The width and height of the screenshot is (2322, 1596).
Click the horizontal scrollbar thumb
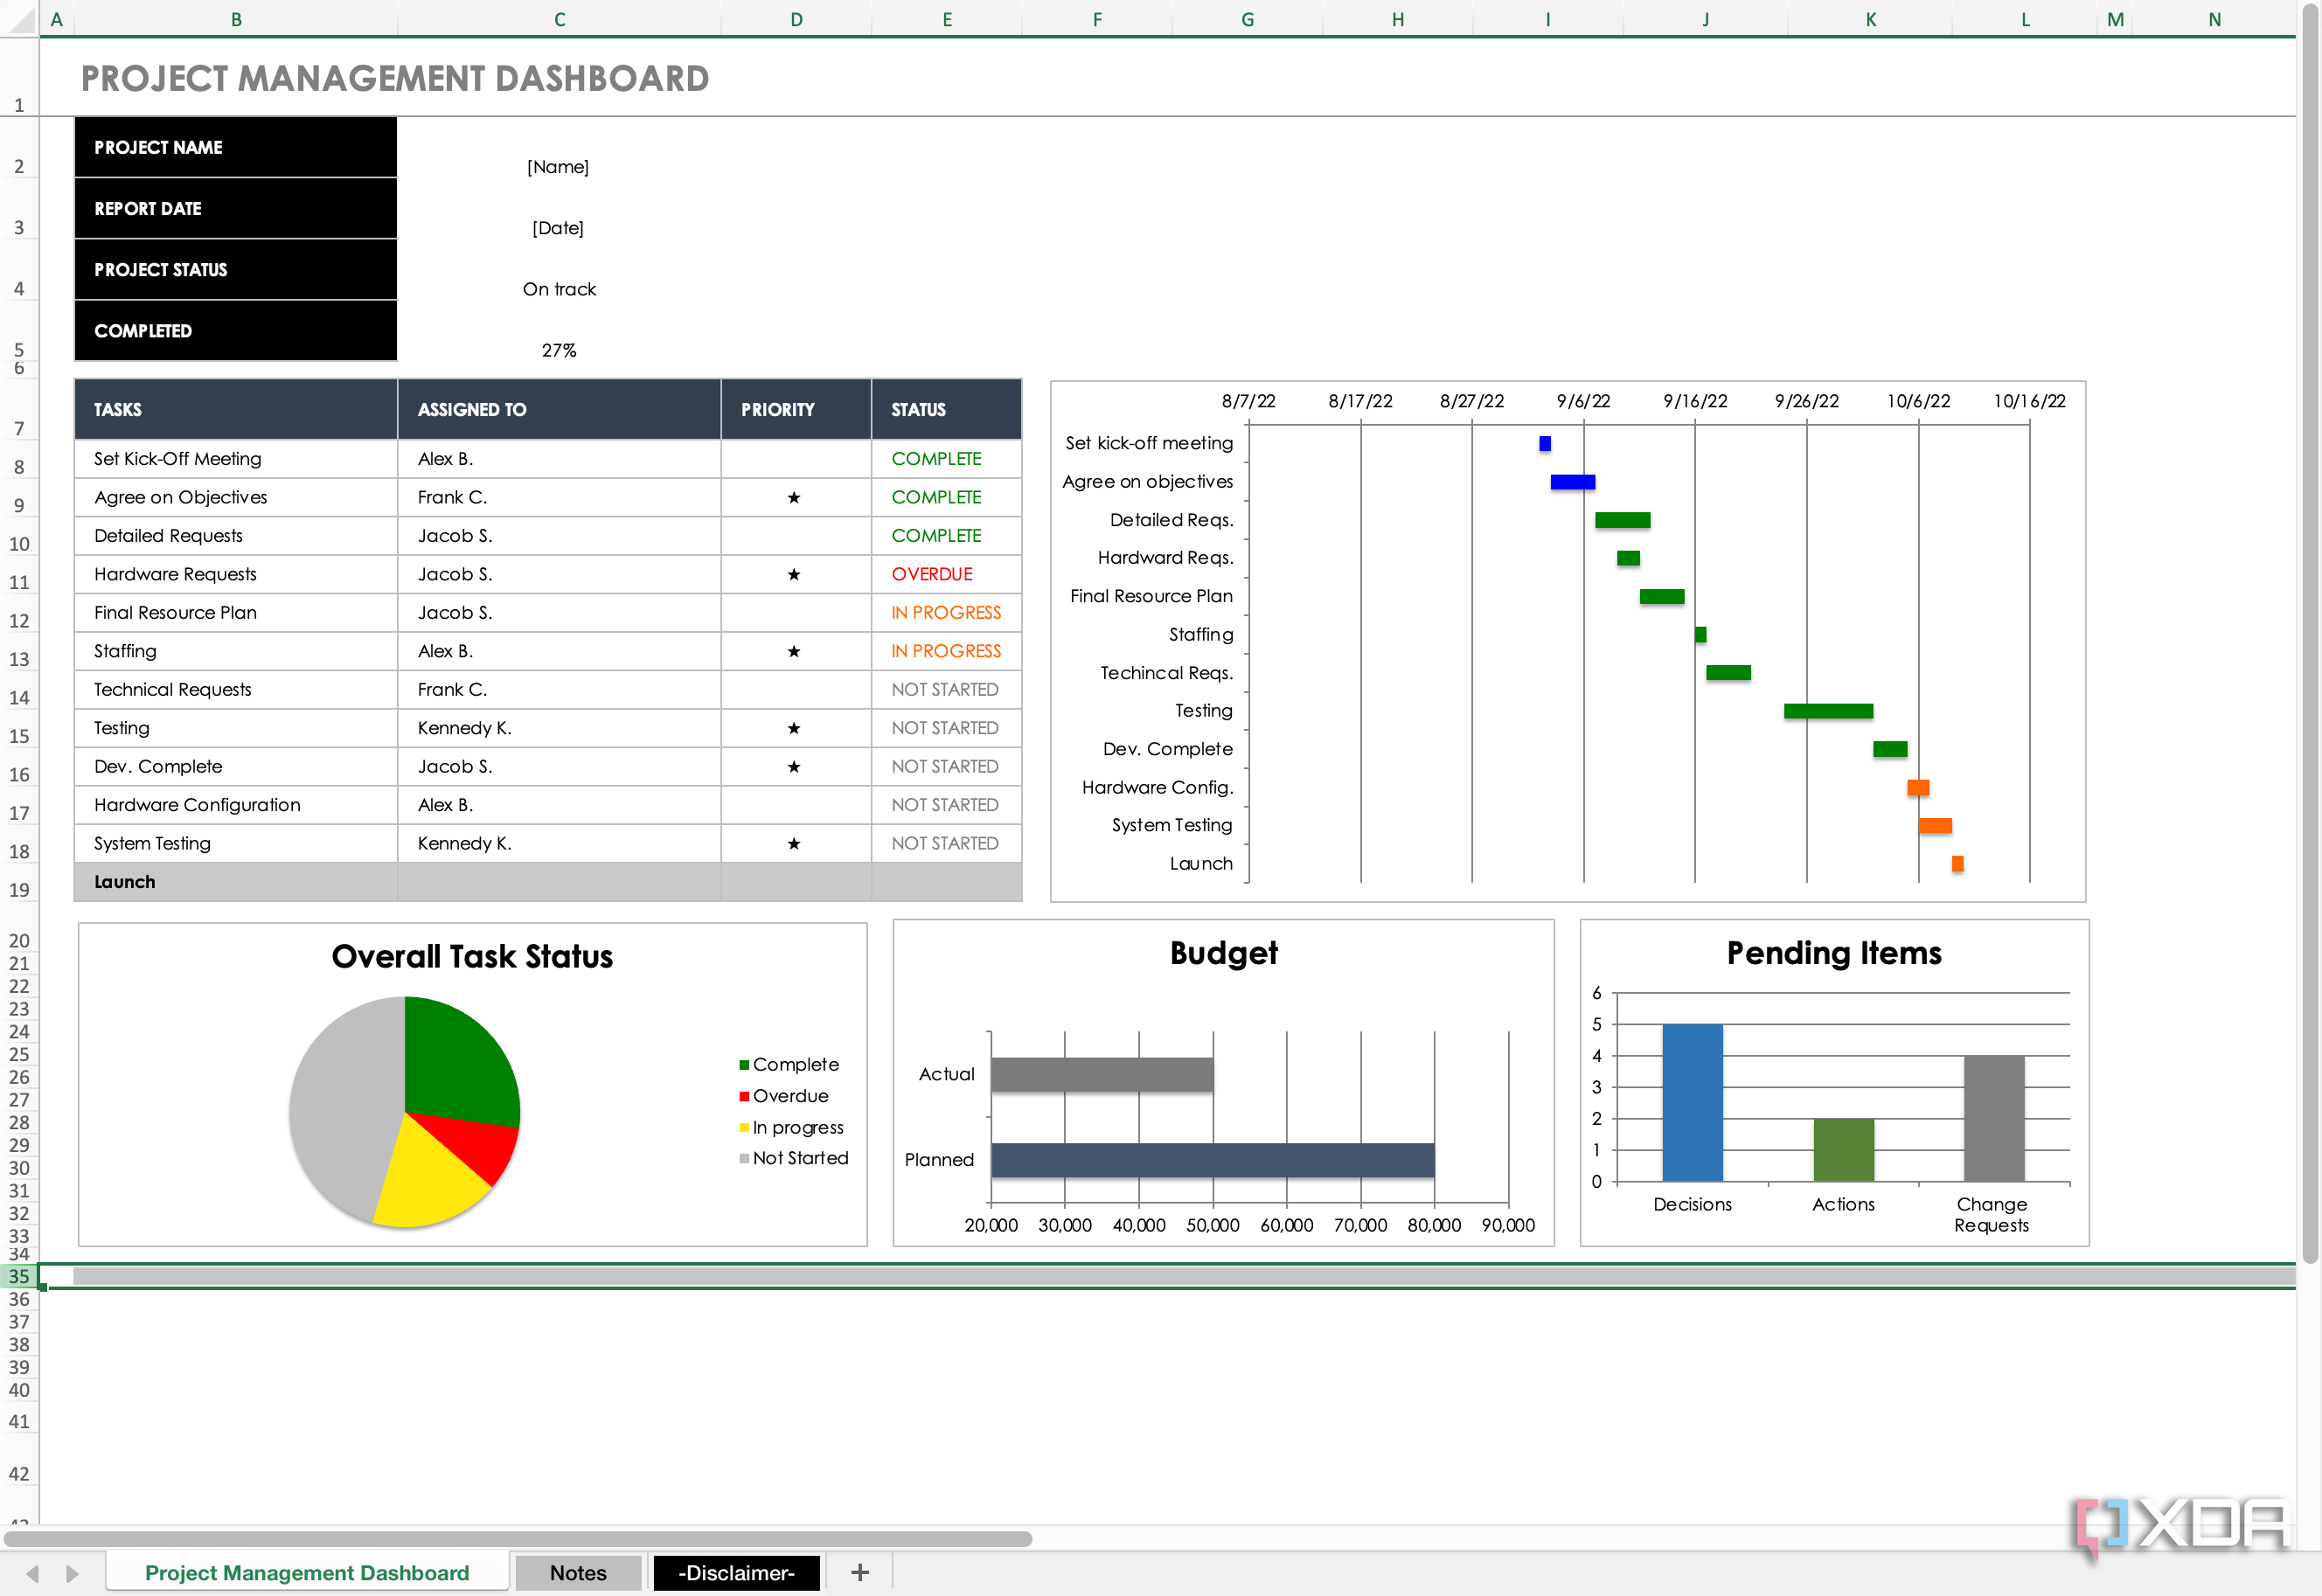pyautogui.click(x=517, y=1539)
